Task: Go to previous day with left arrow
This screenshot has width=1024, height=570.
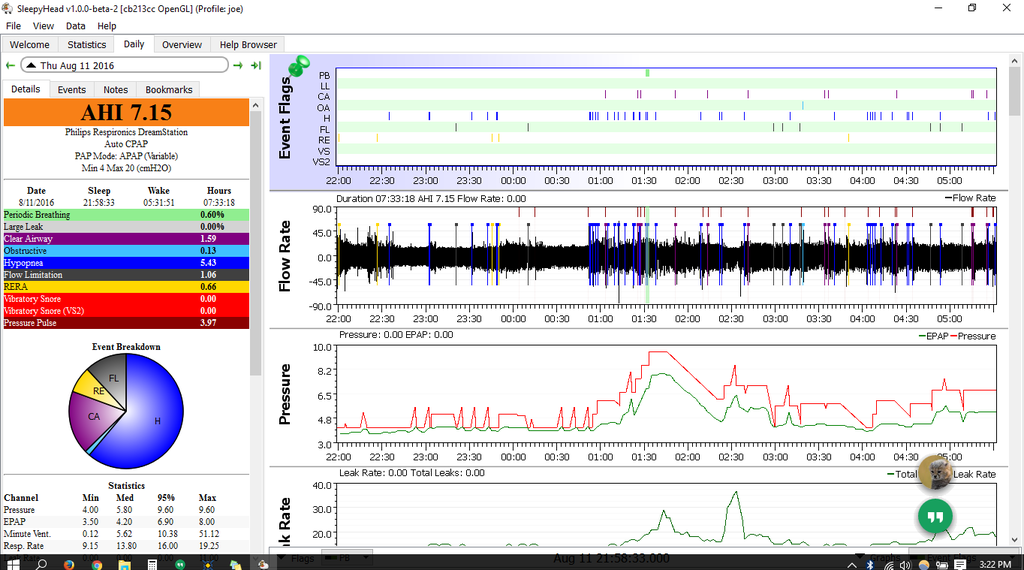Action: (x=10, y=65)
